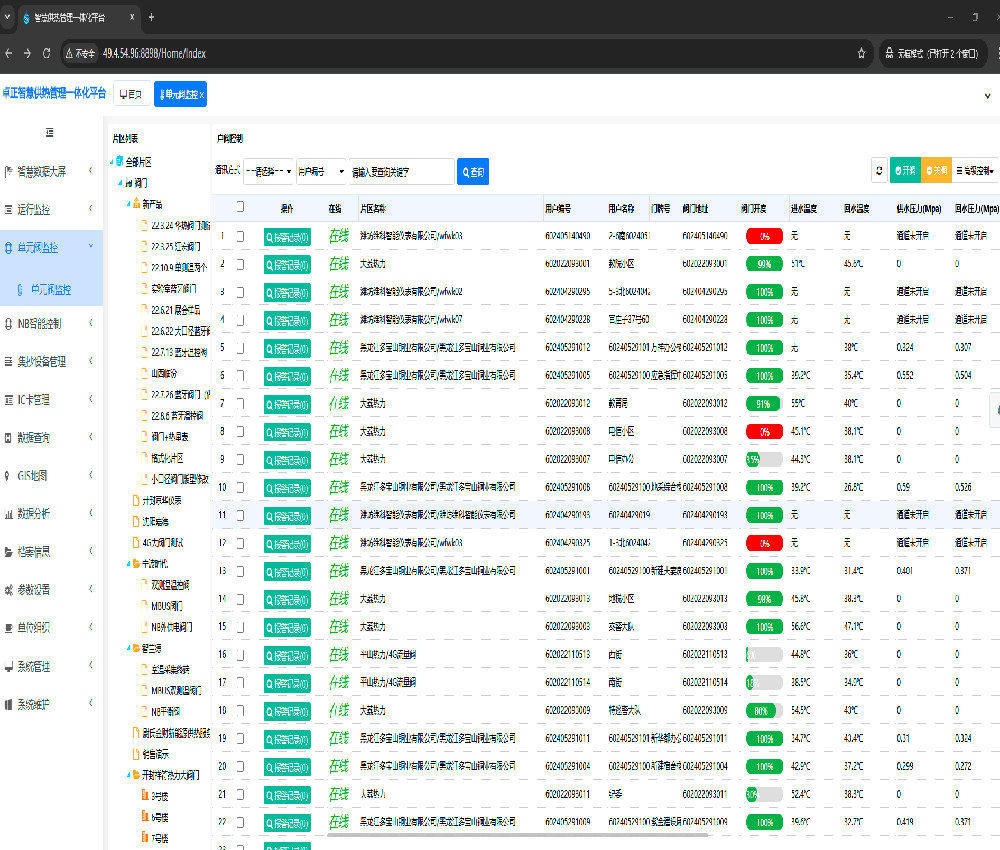The width and height of the screenshot is (1000, 850).
Task: Expand the page tabs dropdown chevron at right
Action: point(987,96)
